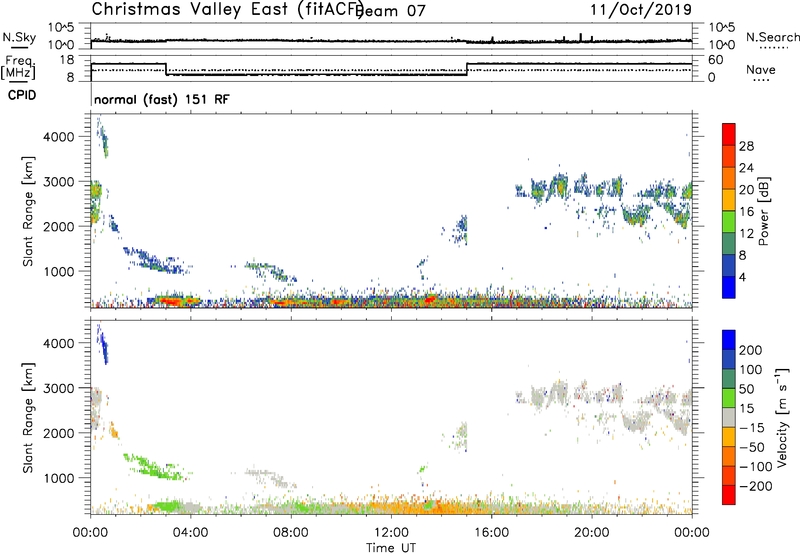The image size is (800, 554).
Task: Select the light green segment of Power color bar
Action: point(729,221)
